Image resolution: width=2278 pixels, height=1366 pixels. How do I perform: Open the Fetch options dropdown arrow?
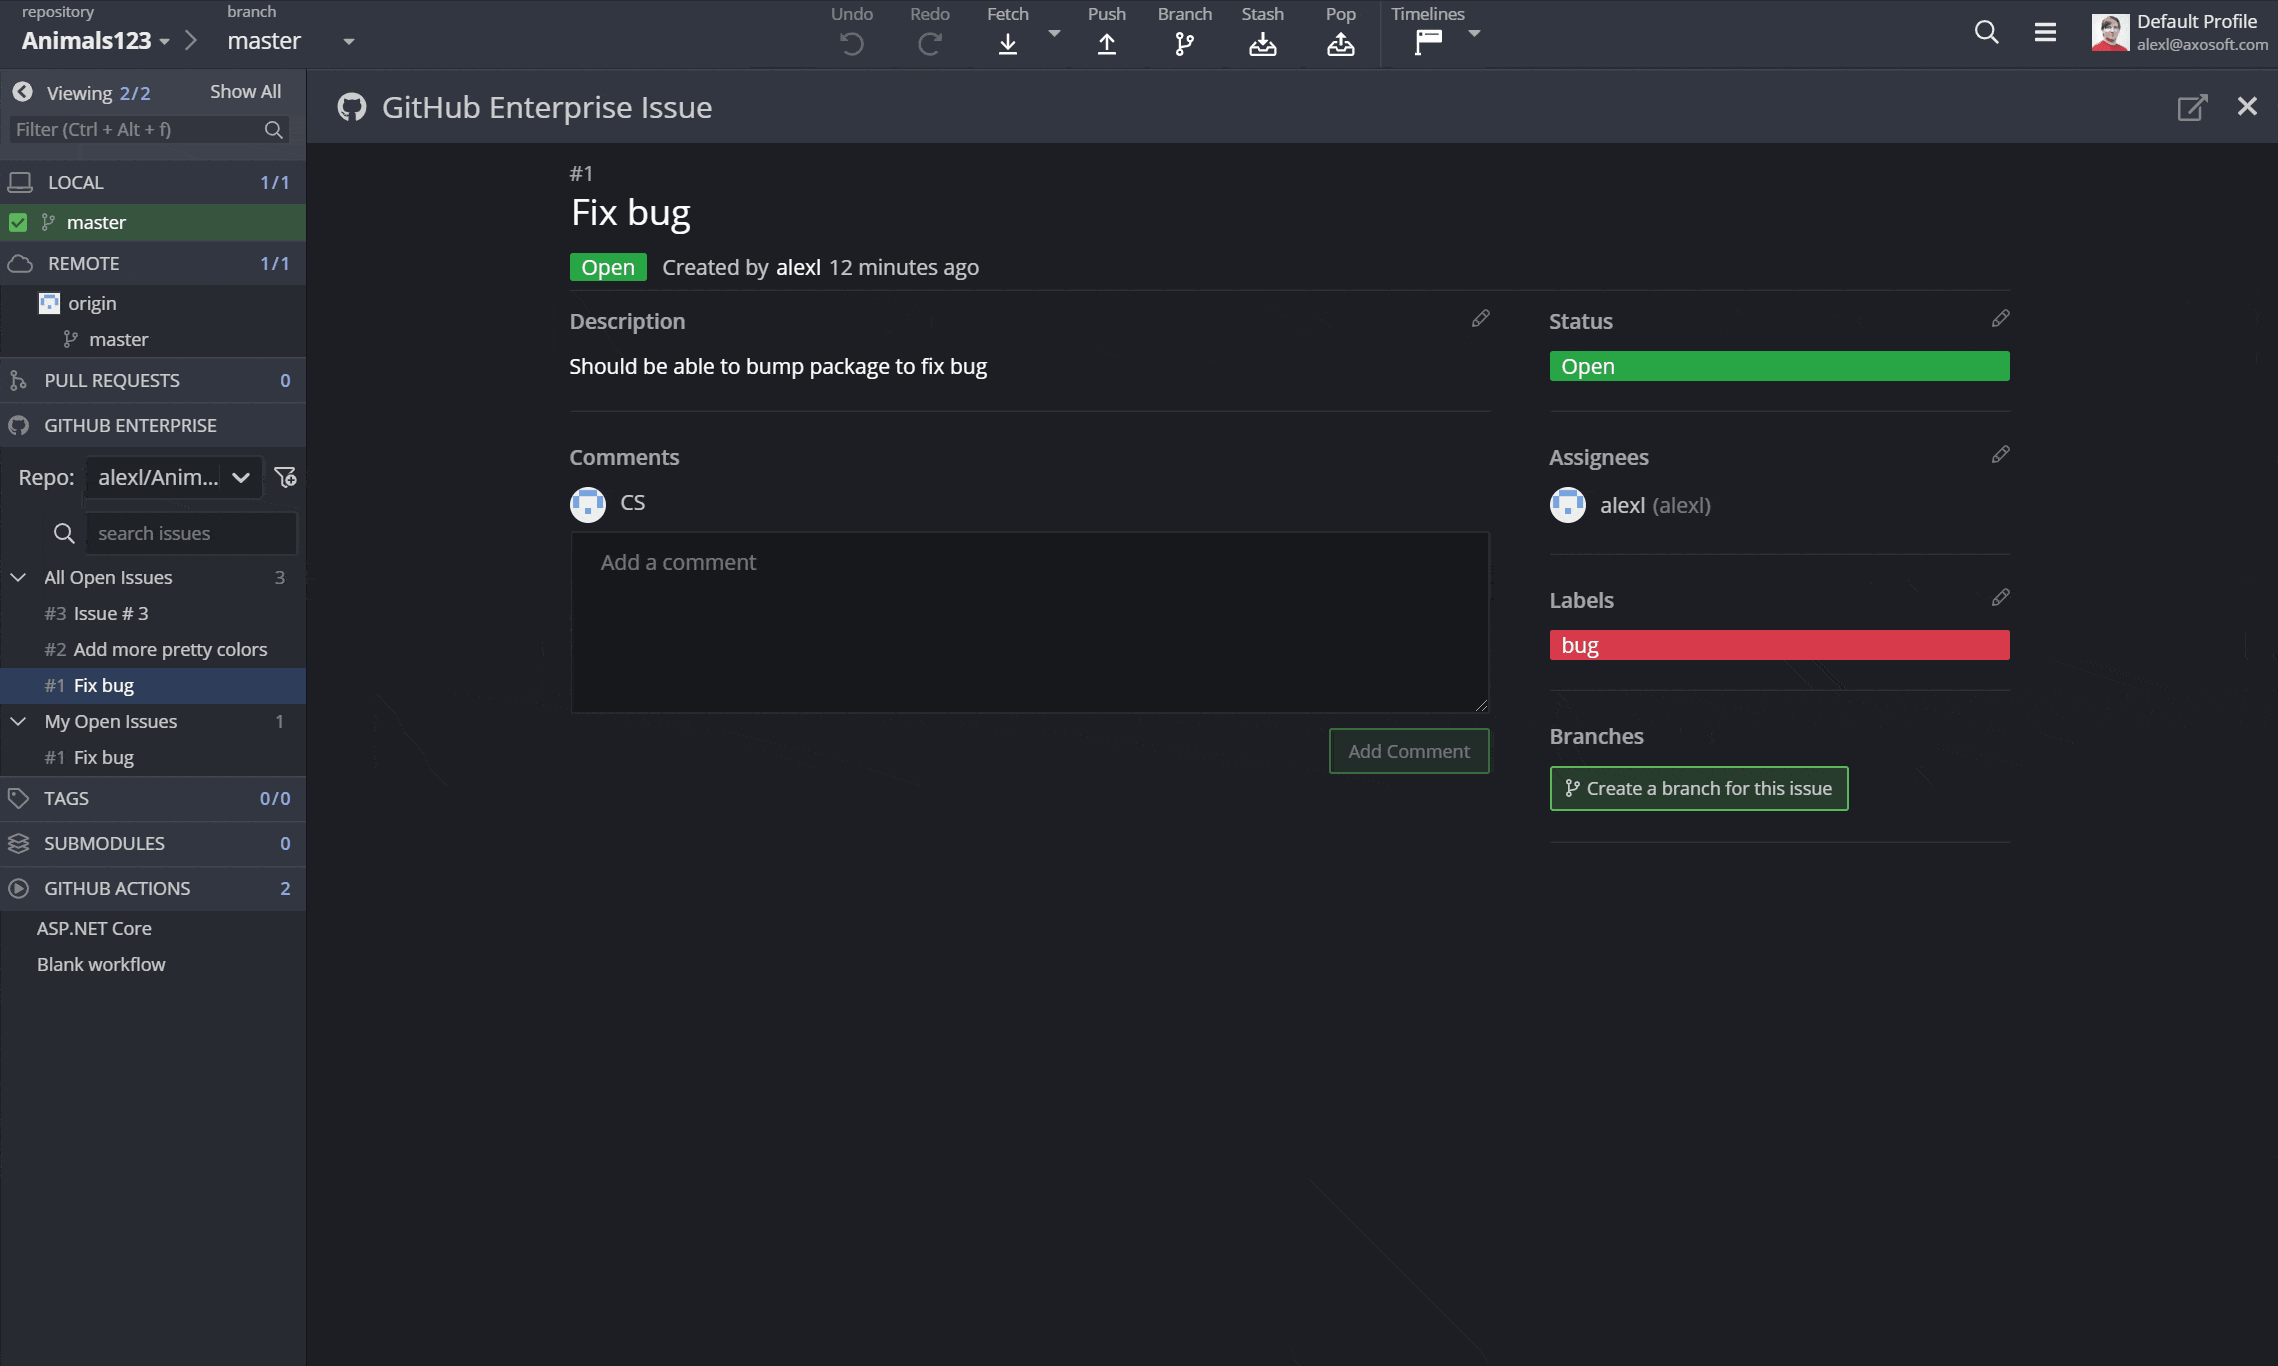1054,33
